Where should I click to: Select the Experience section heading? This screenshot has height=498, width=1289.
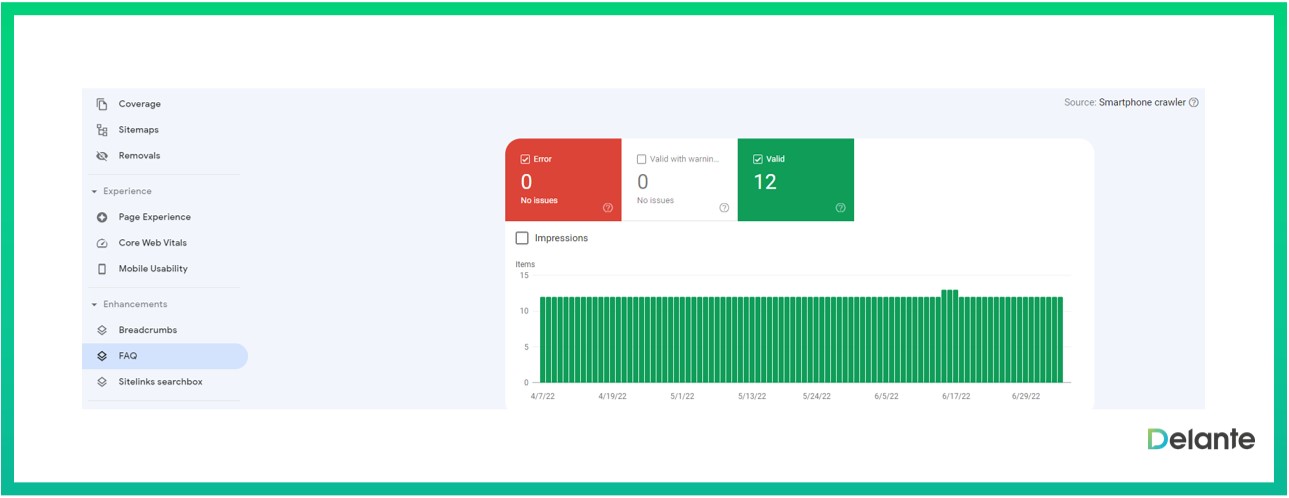(128, 191)
